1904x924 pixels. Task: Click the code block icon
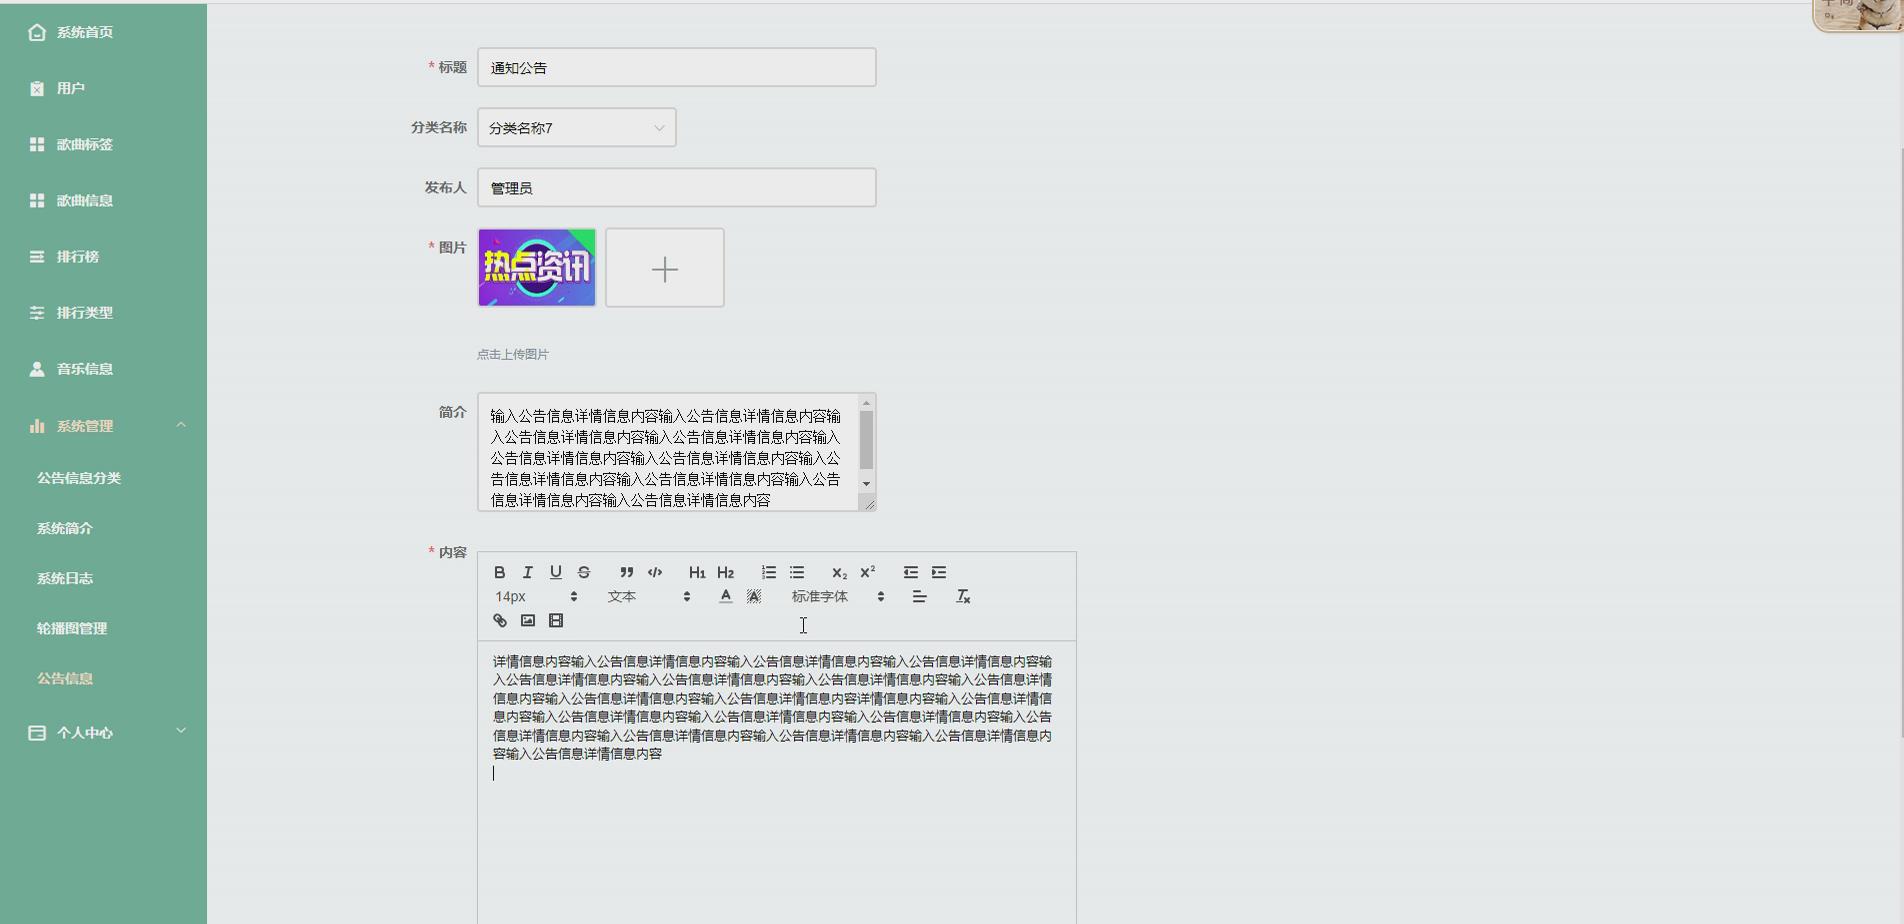coord(654,572)
